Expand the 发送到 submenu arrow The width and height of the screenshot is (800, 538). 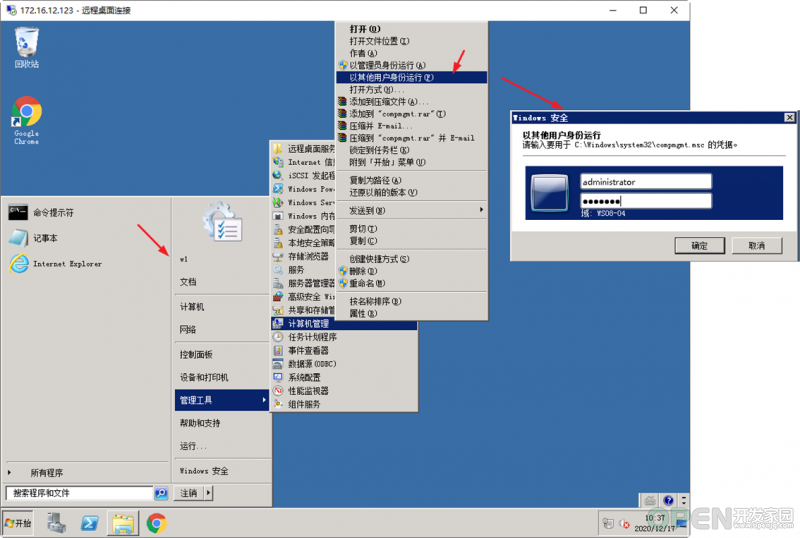[x=481, y=210]
